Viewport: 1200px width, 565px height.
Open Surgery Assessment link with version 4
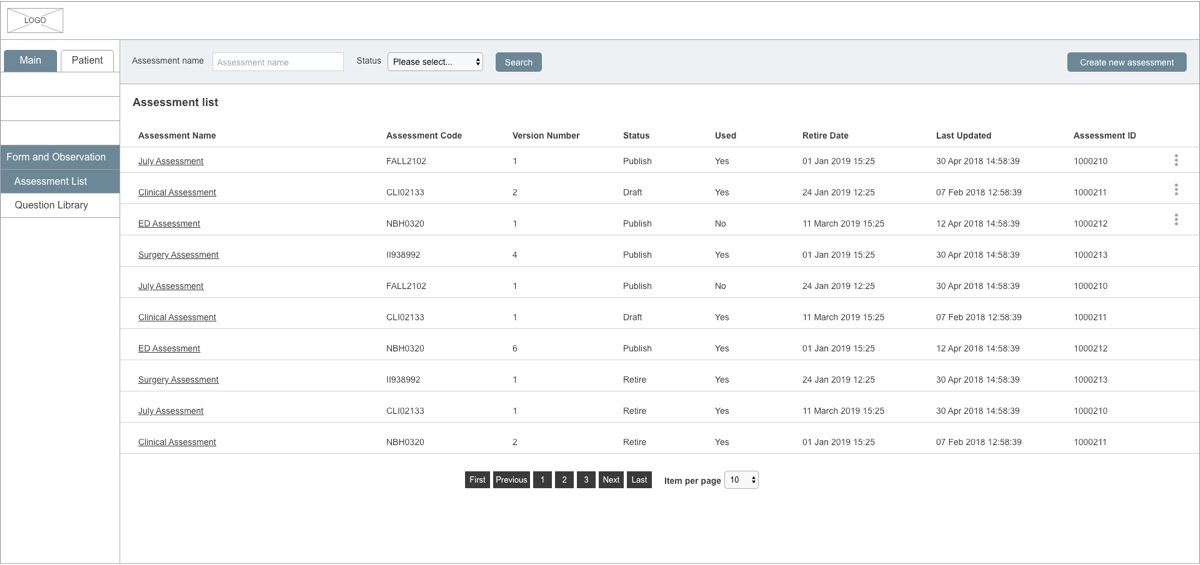click(x=178, y=255)
